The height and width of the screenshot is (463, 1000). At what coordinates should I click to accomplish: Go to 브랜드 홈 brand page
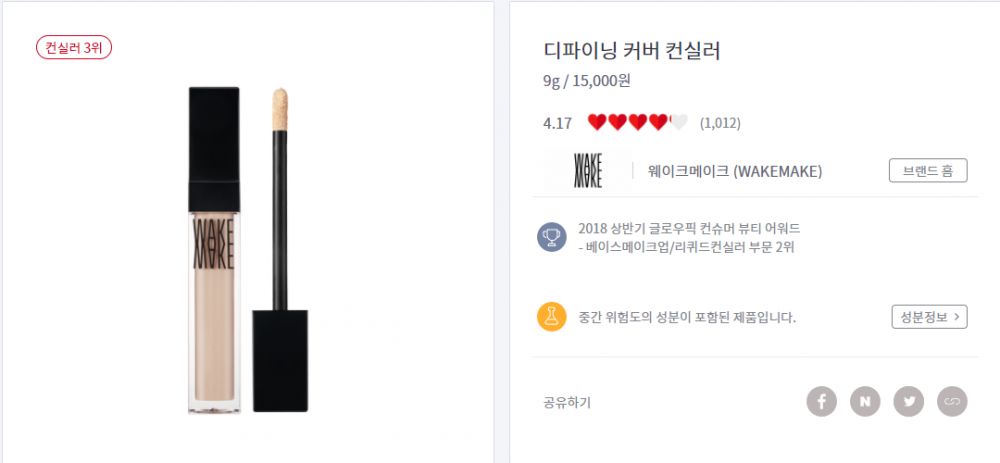[928, 170]
